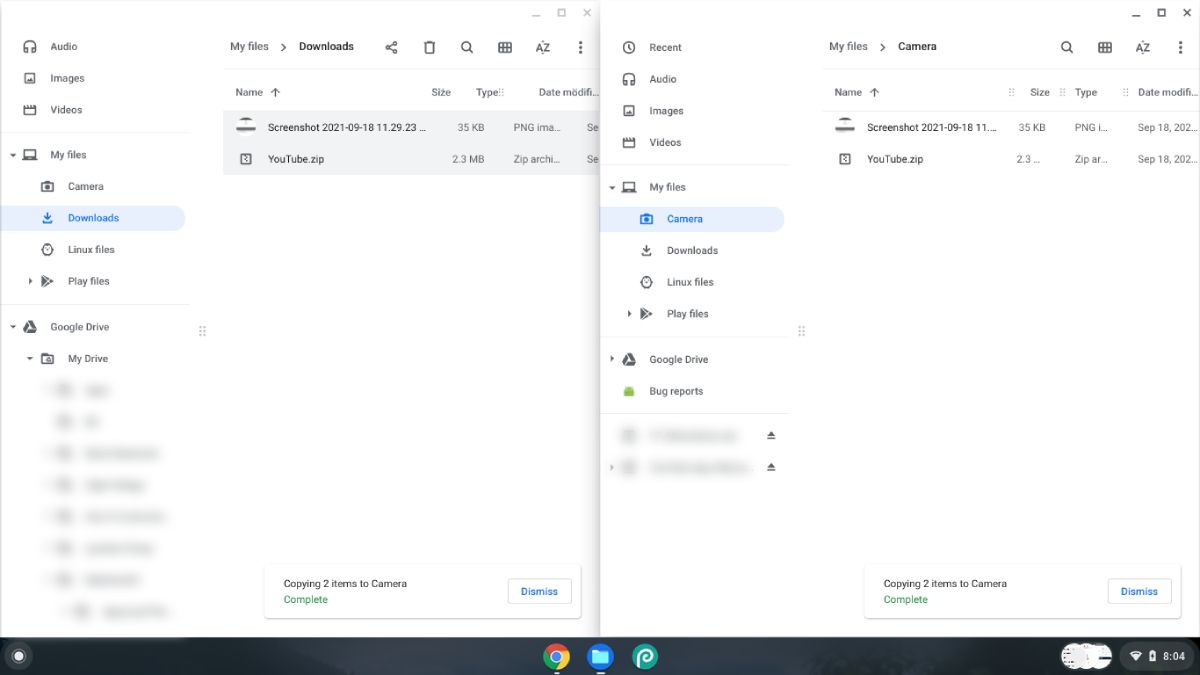This screenshot has height=675, width=1200.
Task: Select Linux files in the sidebar
Action: pyautogui.click(x=92, y=249)
